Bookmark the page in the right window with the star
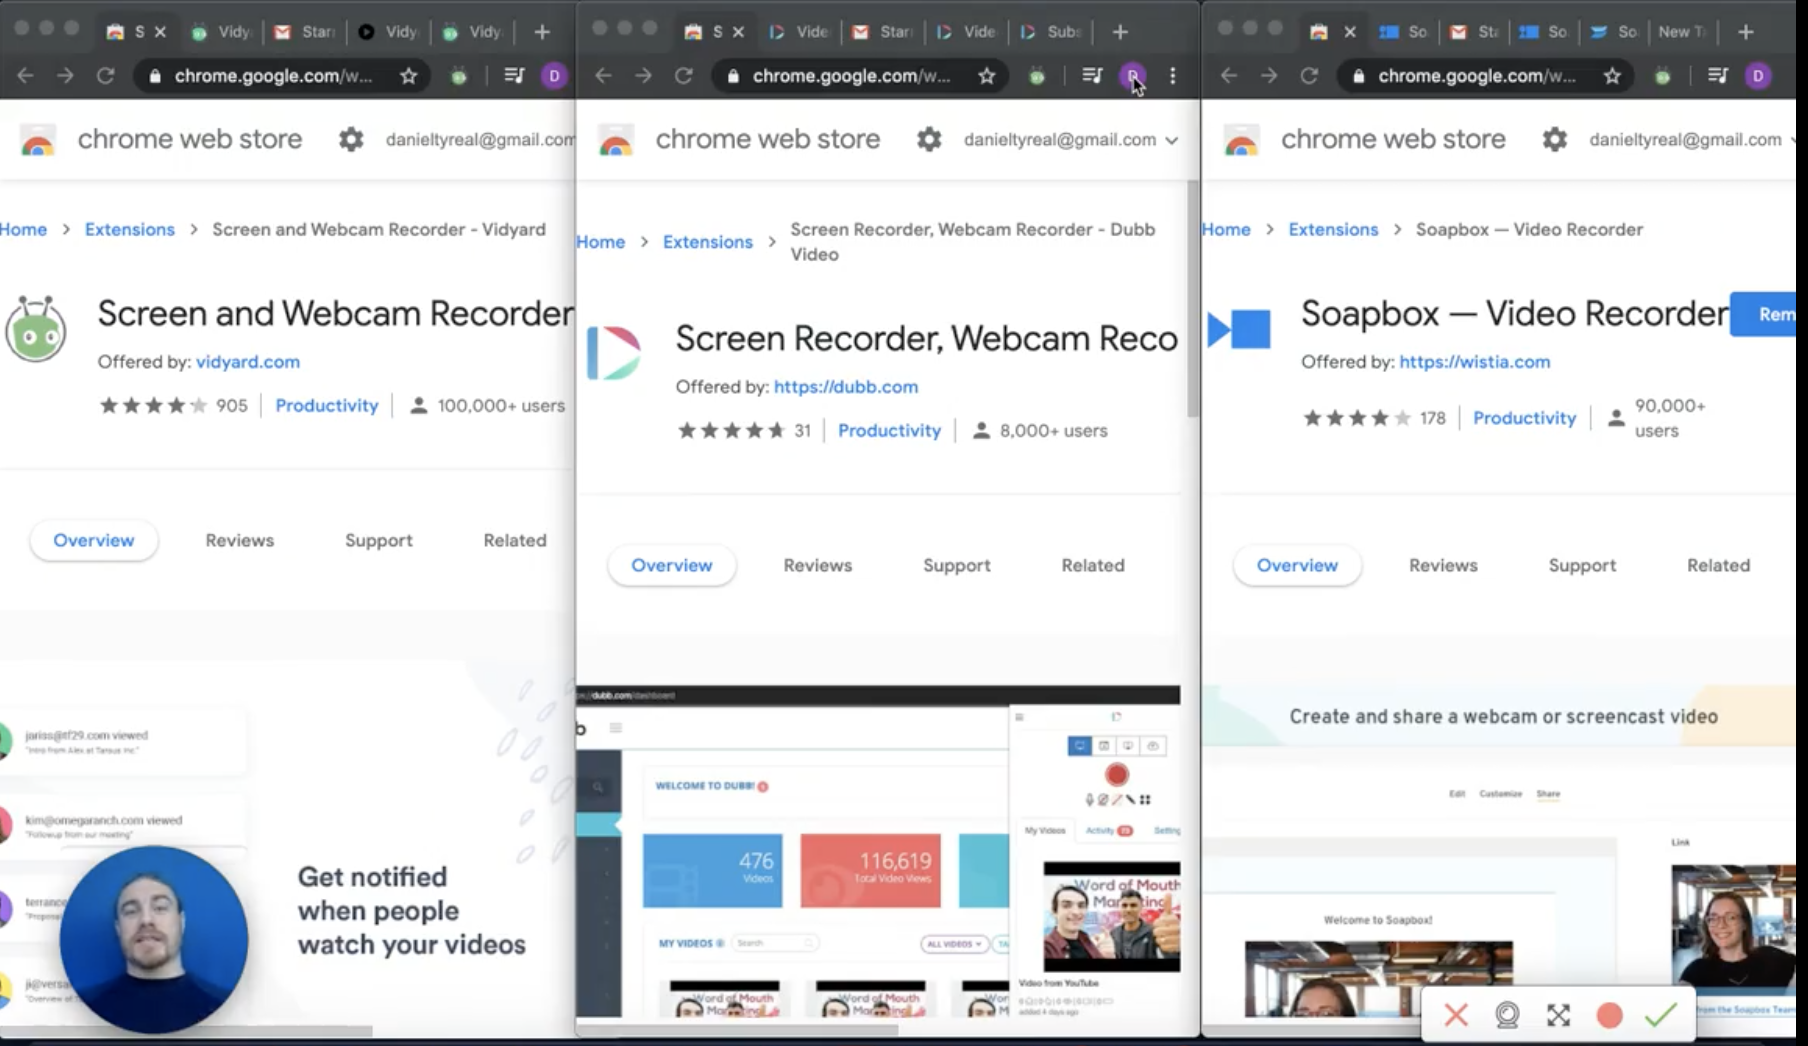 coord(1612,76)
